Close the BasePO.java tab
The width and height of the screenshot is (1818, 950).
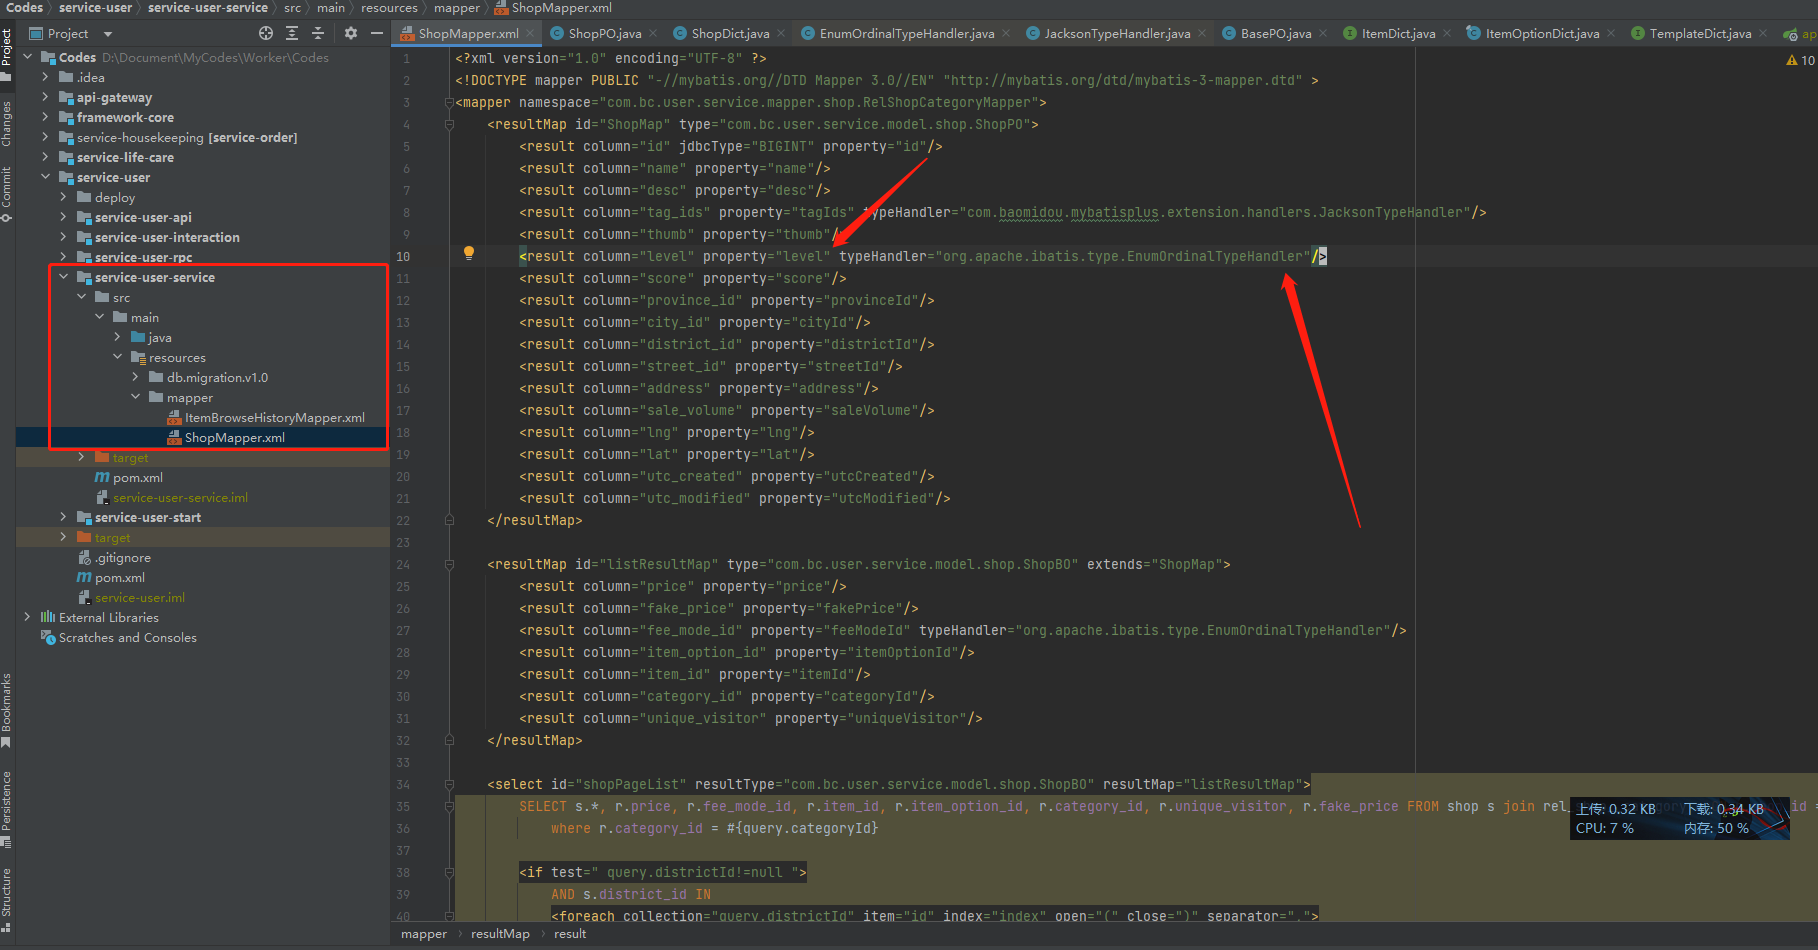[x=1323, y=33]
